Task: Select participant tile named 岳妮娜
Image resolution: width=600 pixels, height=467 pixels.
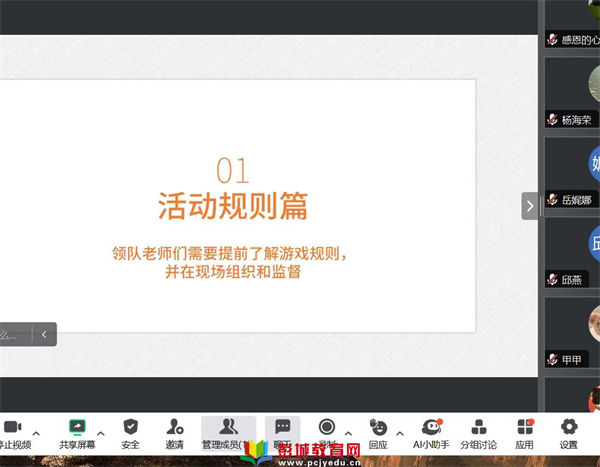Action: pyautogui.click(x=572, y=173)
